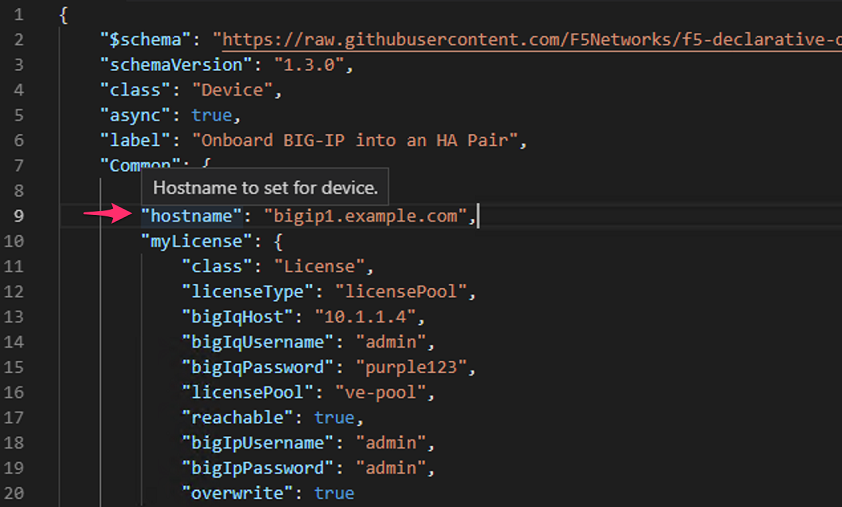This screenshot has width=842, height=507.
Task: Click the "licensePool" licenseType value
Action: tap(401, 292)
